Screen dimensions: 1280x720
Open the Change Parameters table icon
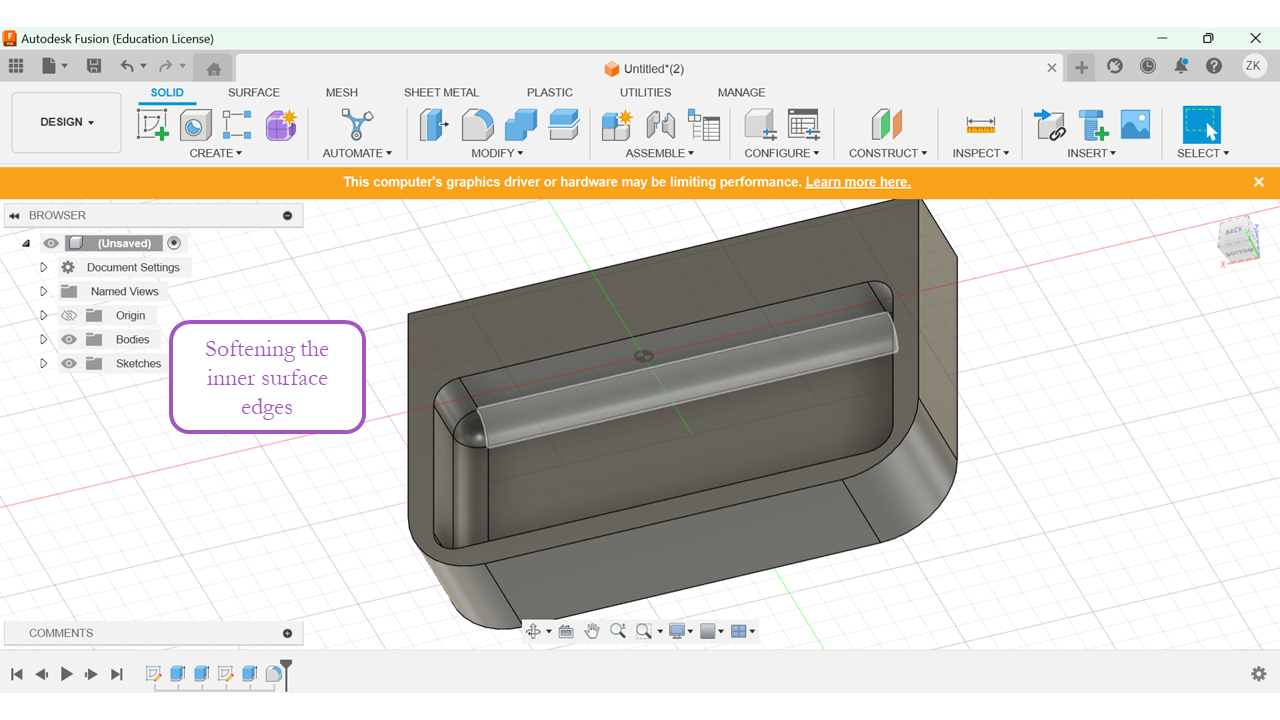click(804, 125)
